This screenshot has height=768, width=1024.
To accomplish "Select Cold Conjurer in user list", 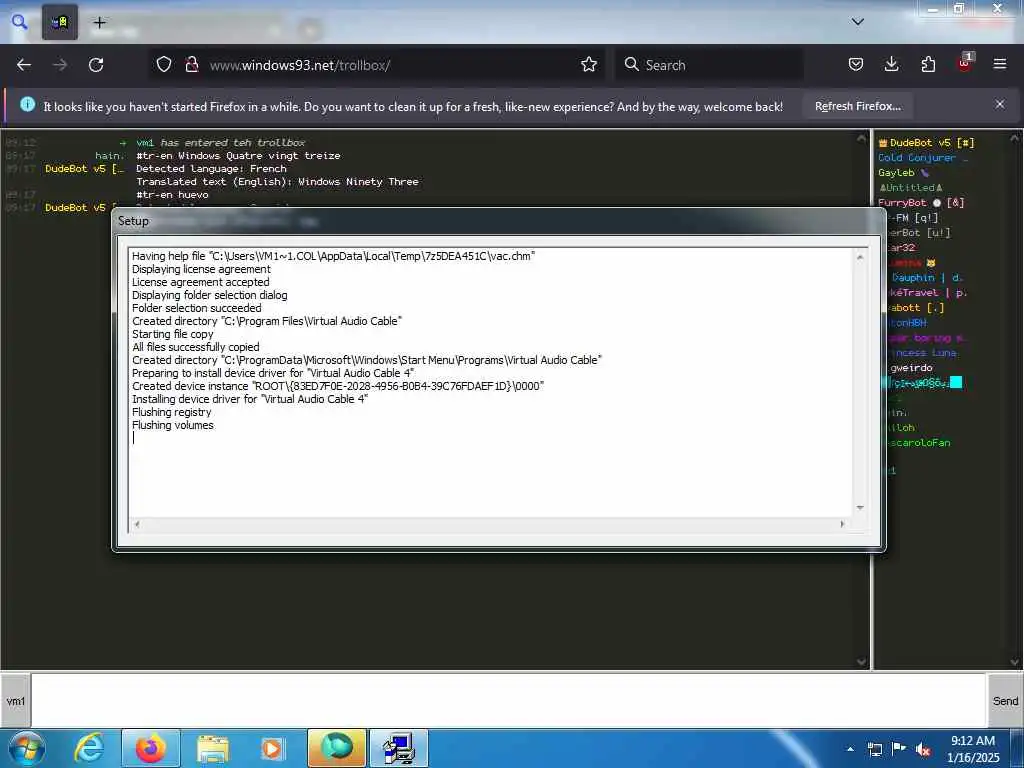I will pyautogui.click(x=923, y=158).
